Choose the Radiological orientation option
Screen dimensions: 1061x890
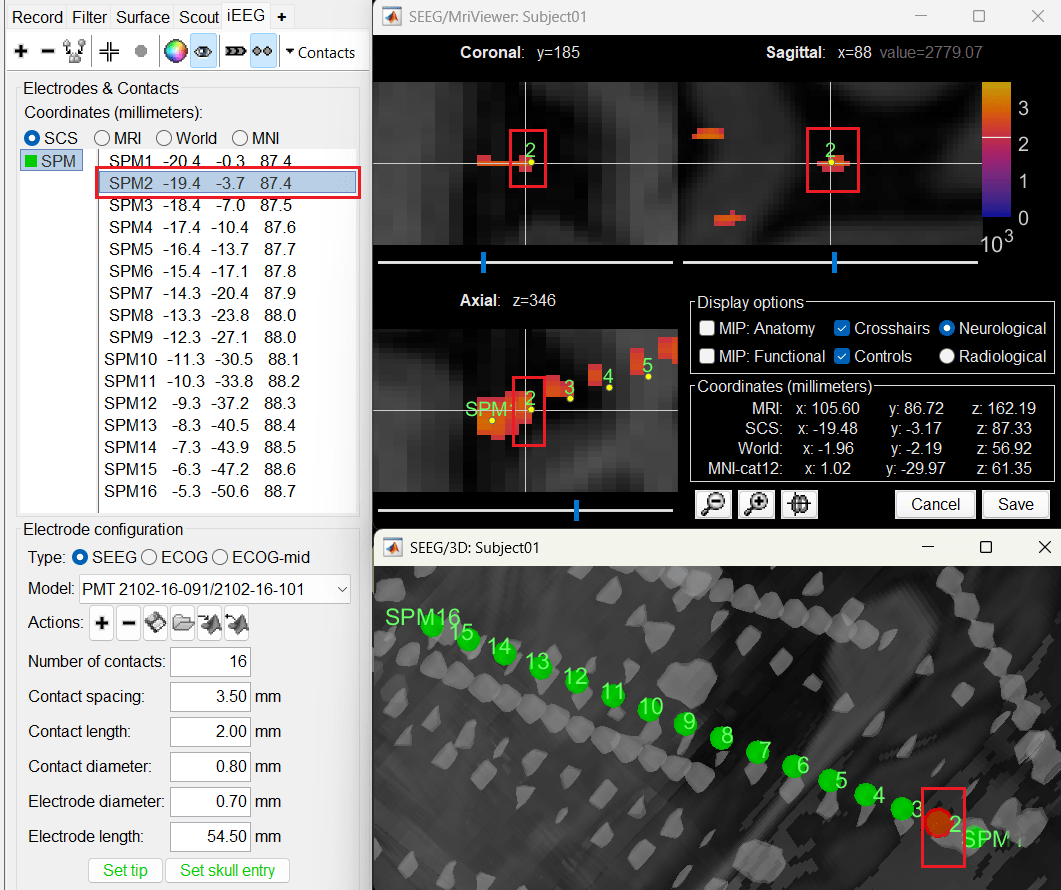[x=946, y=356]
